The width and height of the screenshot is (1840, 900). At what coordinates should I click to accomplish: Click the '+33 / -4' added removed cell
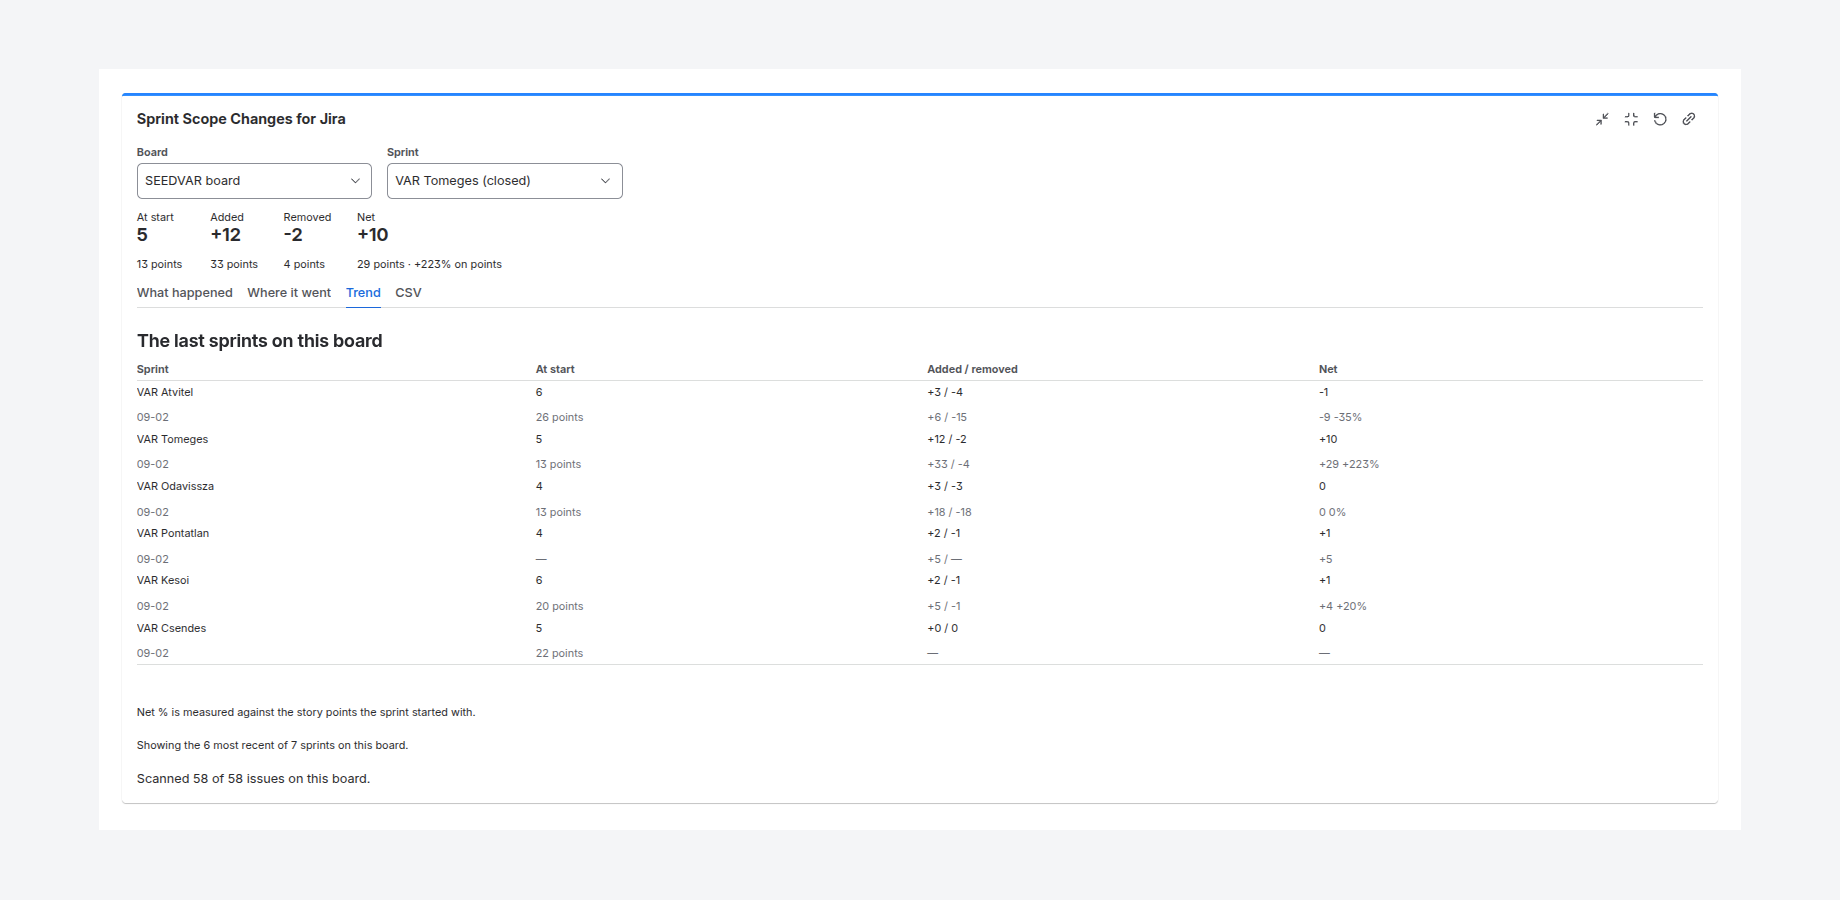click(948, 464)
